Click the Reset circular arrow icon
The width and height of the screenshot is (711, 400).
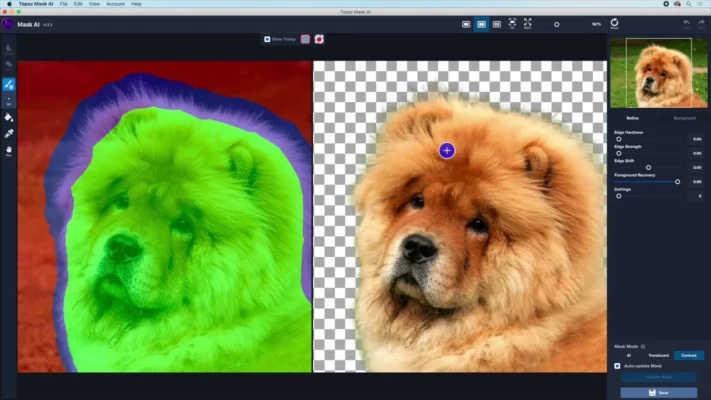tap(614, 23)
